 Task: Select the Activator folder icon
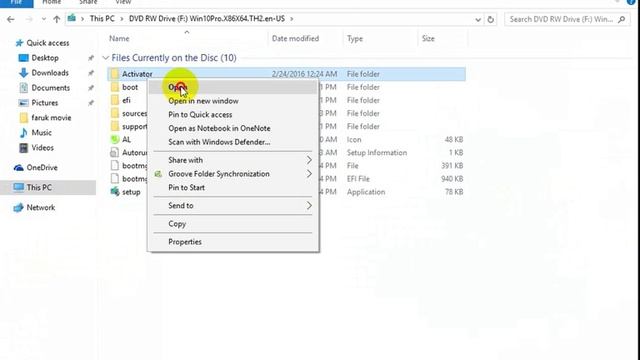(x=115, y=74)
